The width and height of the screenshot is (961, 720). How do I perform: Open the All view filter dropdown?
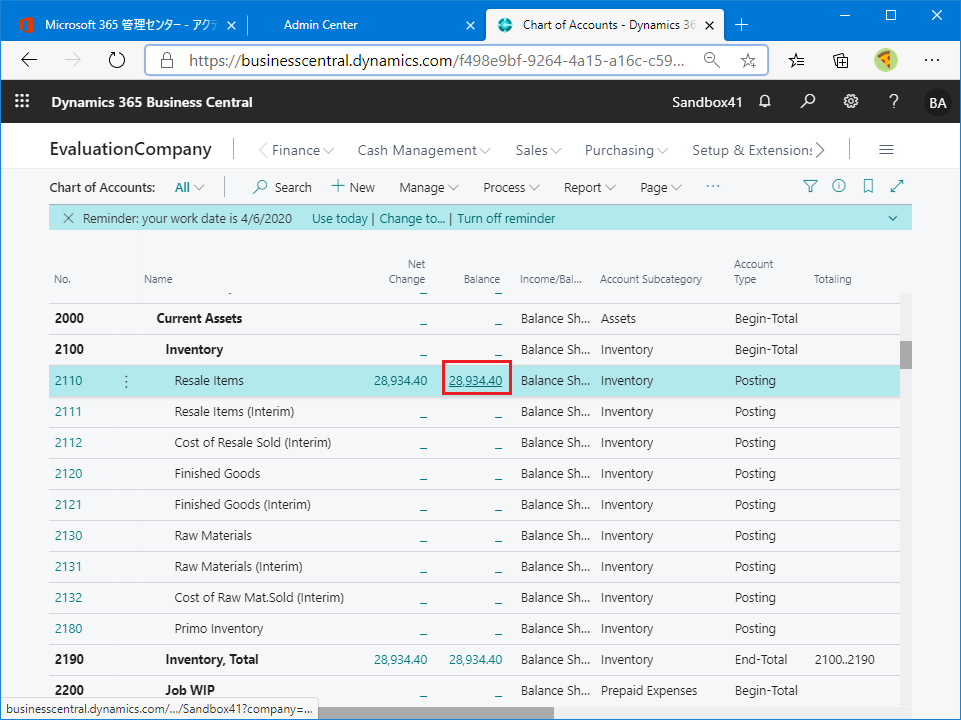[x=189, y=188]
